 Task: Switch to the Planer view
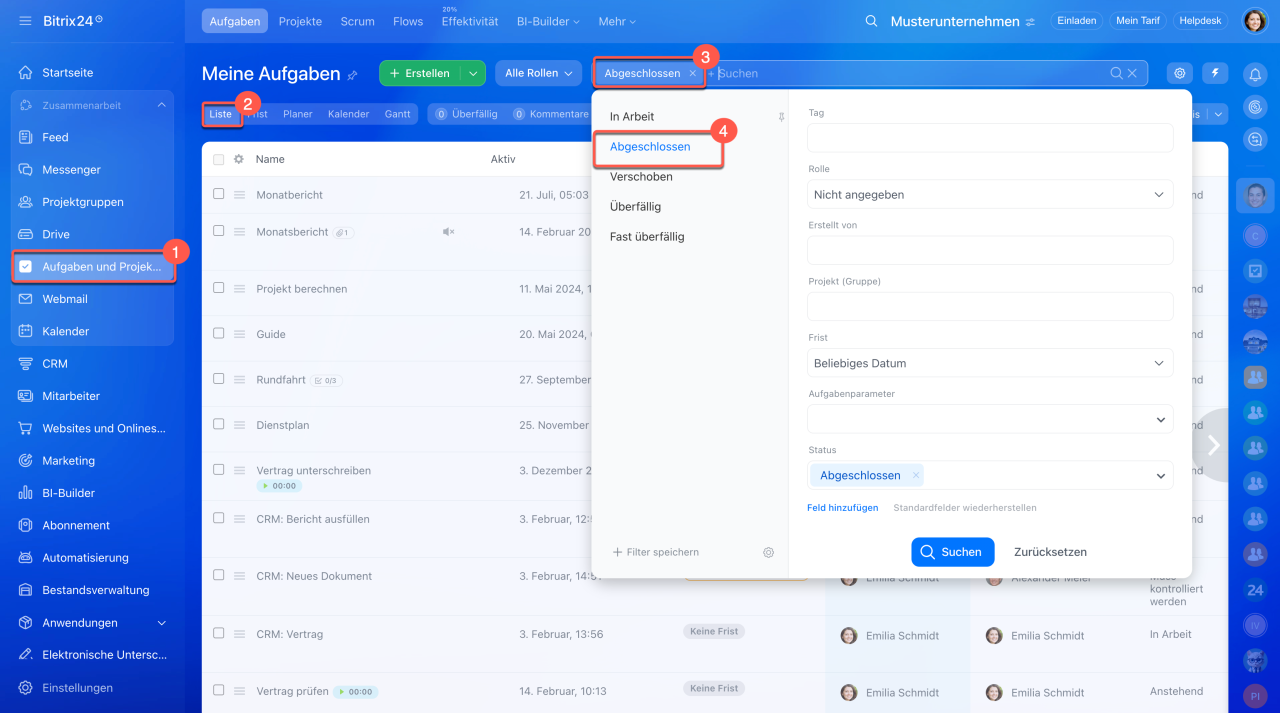pyautogui.click(x=298, y=114)
